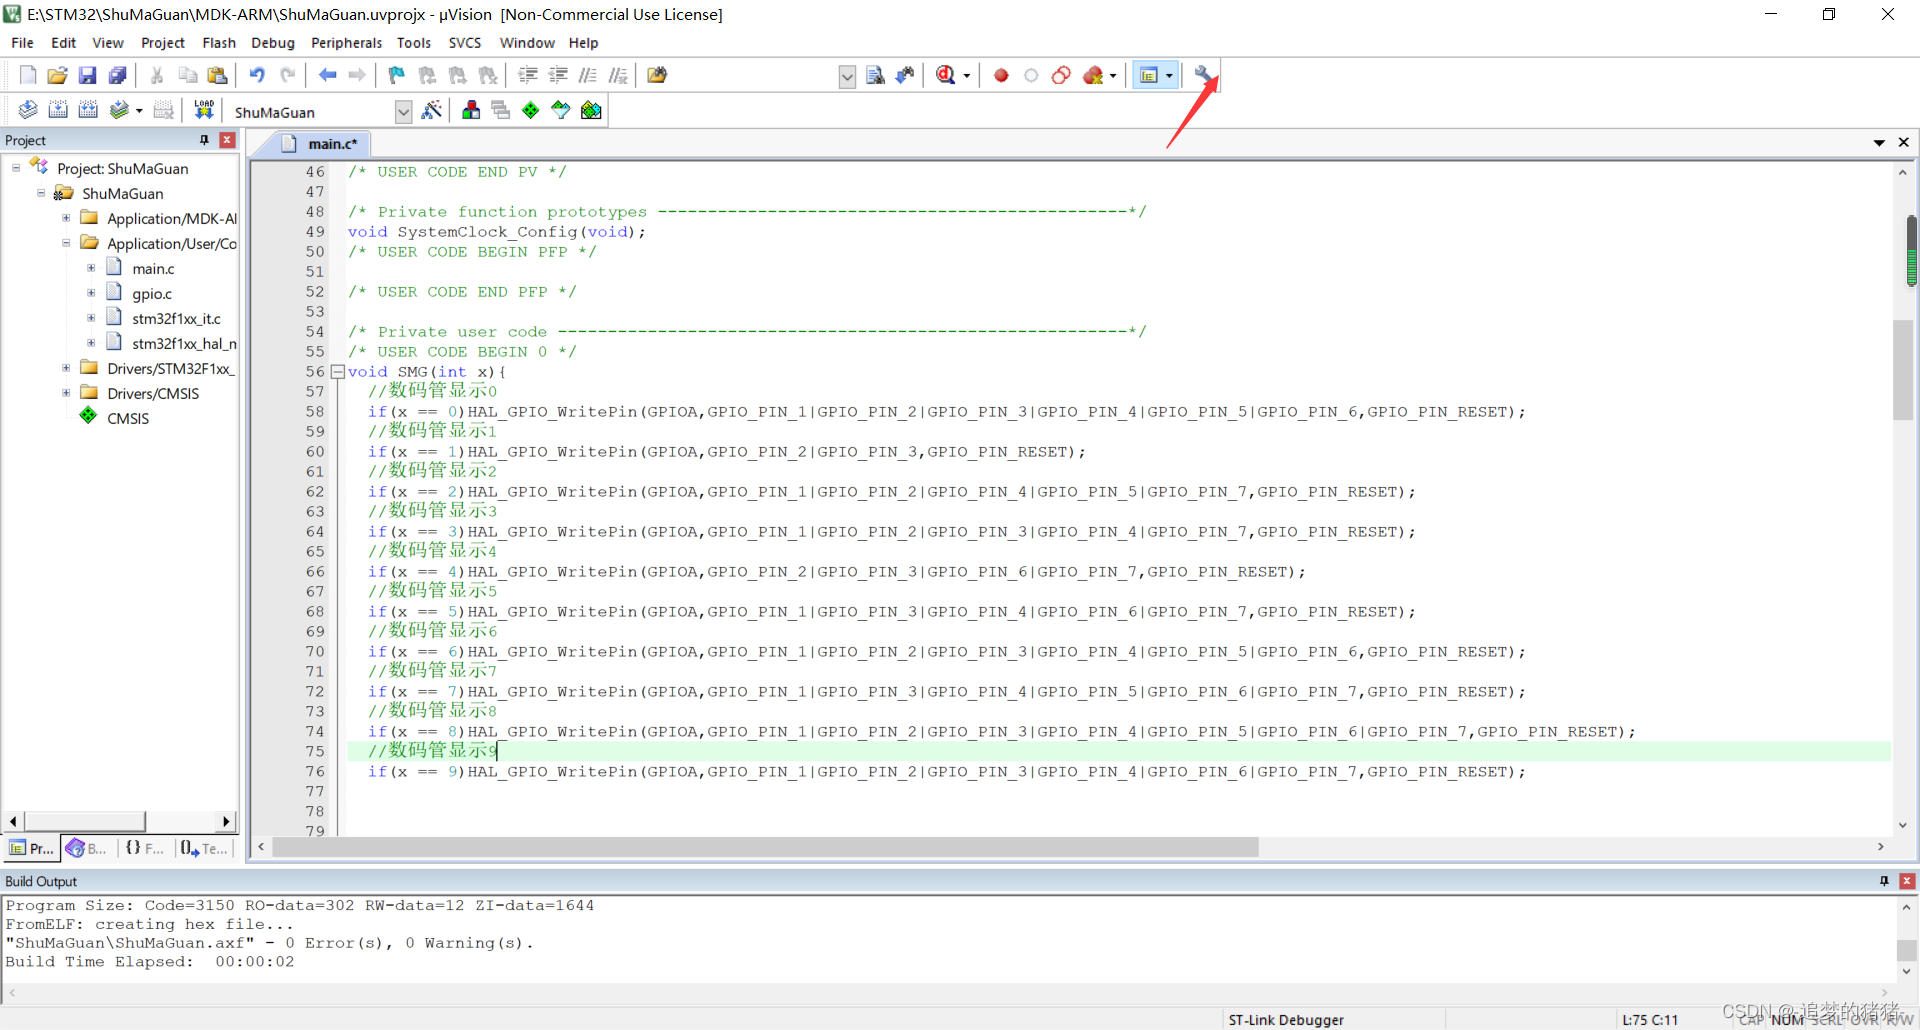
Task: Open the Peripherals menu
Action: 346,43
